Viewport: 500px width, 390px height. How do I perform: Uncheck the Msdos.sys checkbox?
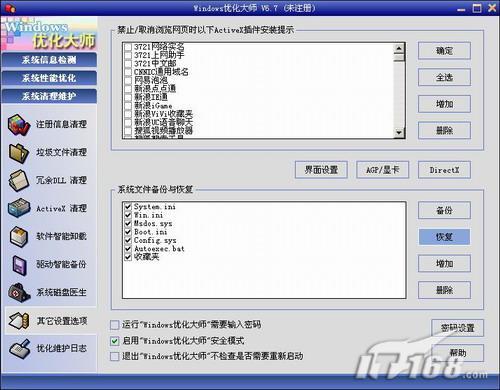[128, 223]
